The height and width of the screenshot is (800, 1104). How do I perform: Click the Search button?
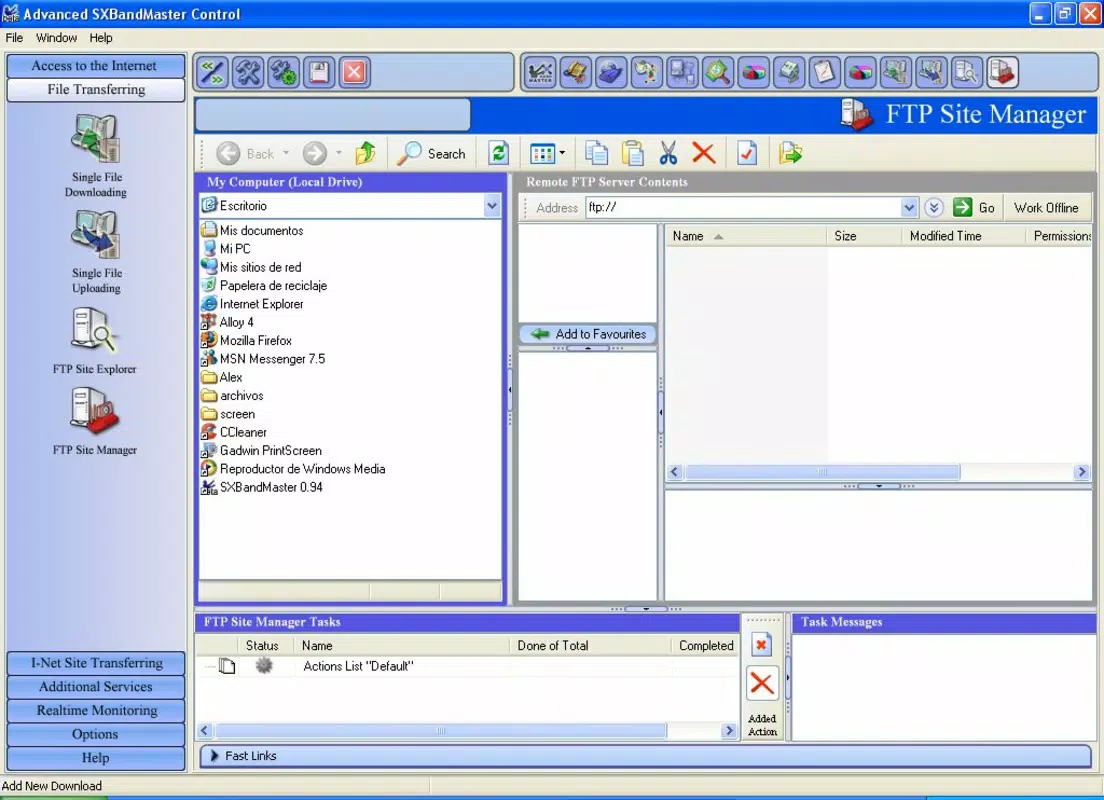point(432,153)
